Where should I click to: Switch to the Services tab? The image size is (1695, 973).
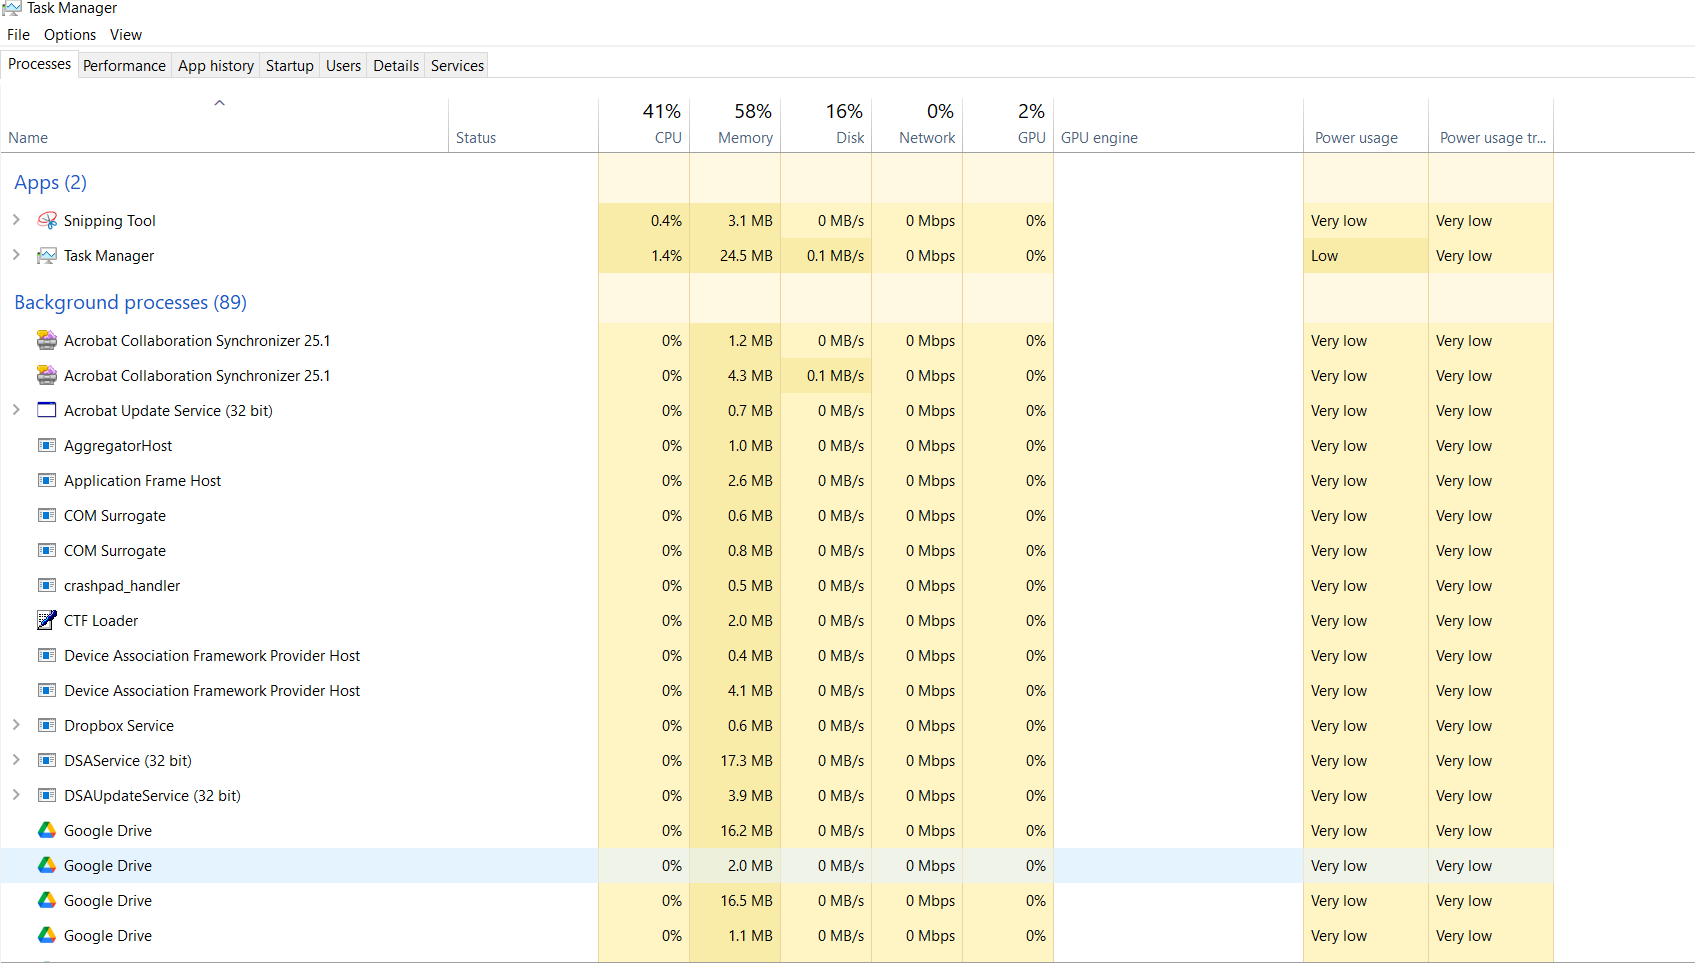[458, 66]
